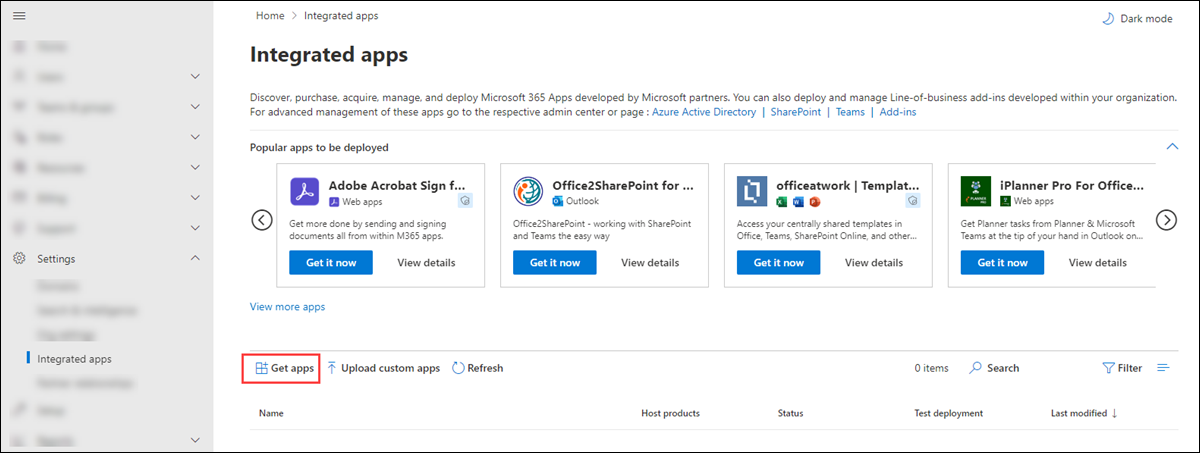Click the Filter button label
Screen dimensions: 1200x453
[1130, 368]
